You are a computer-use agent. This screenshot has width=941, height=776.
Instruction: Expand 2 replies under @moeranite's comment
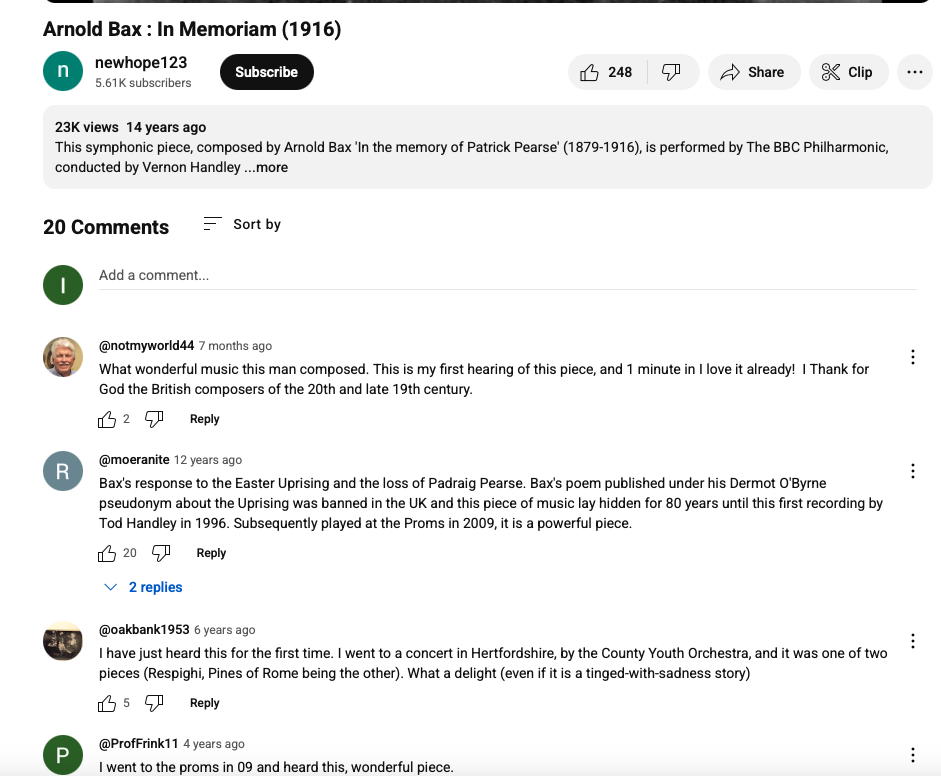pos(143,587)
